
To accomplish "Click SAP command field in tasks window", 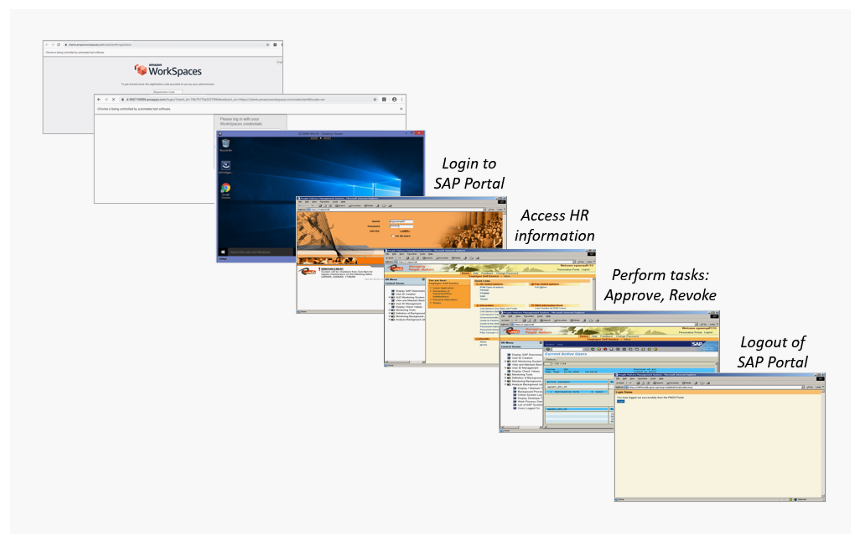I will 567,349.
